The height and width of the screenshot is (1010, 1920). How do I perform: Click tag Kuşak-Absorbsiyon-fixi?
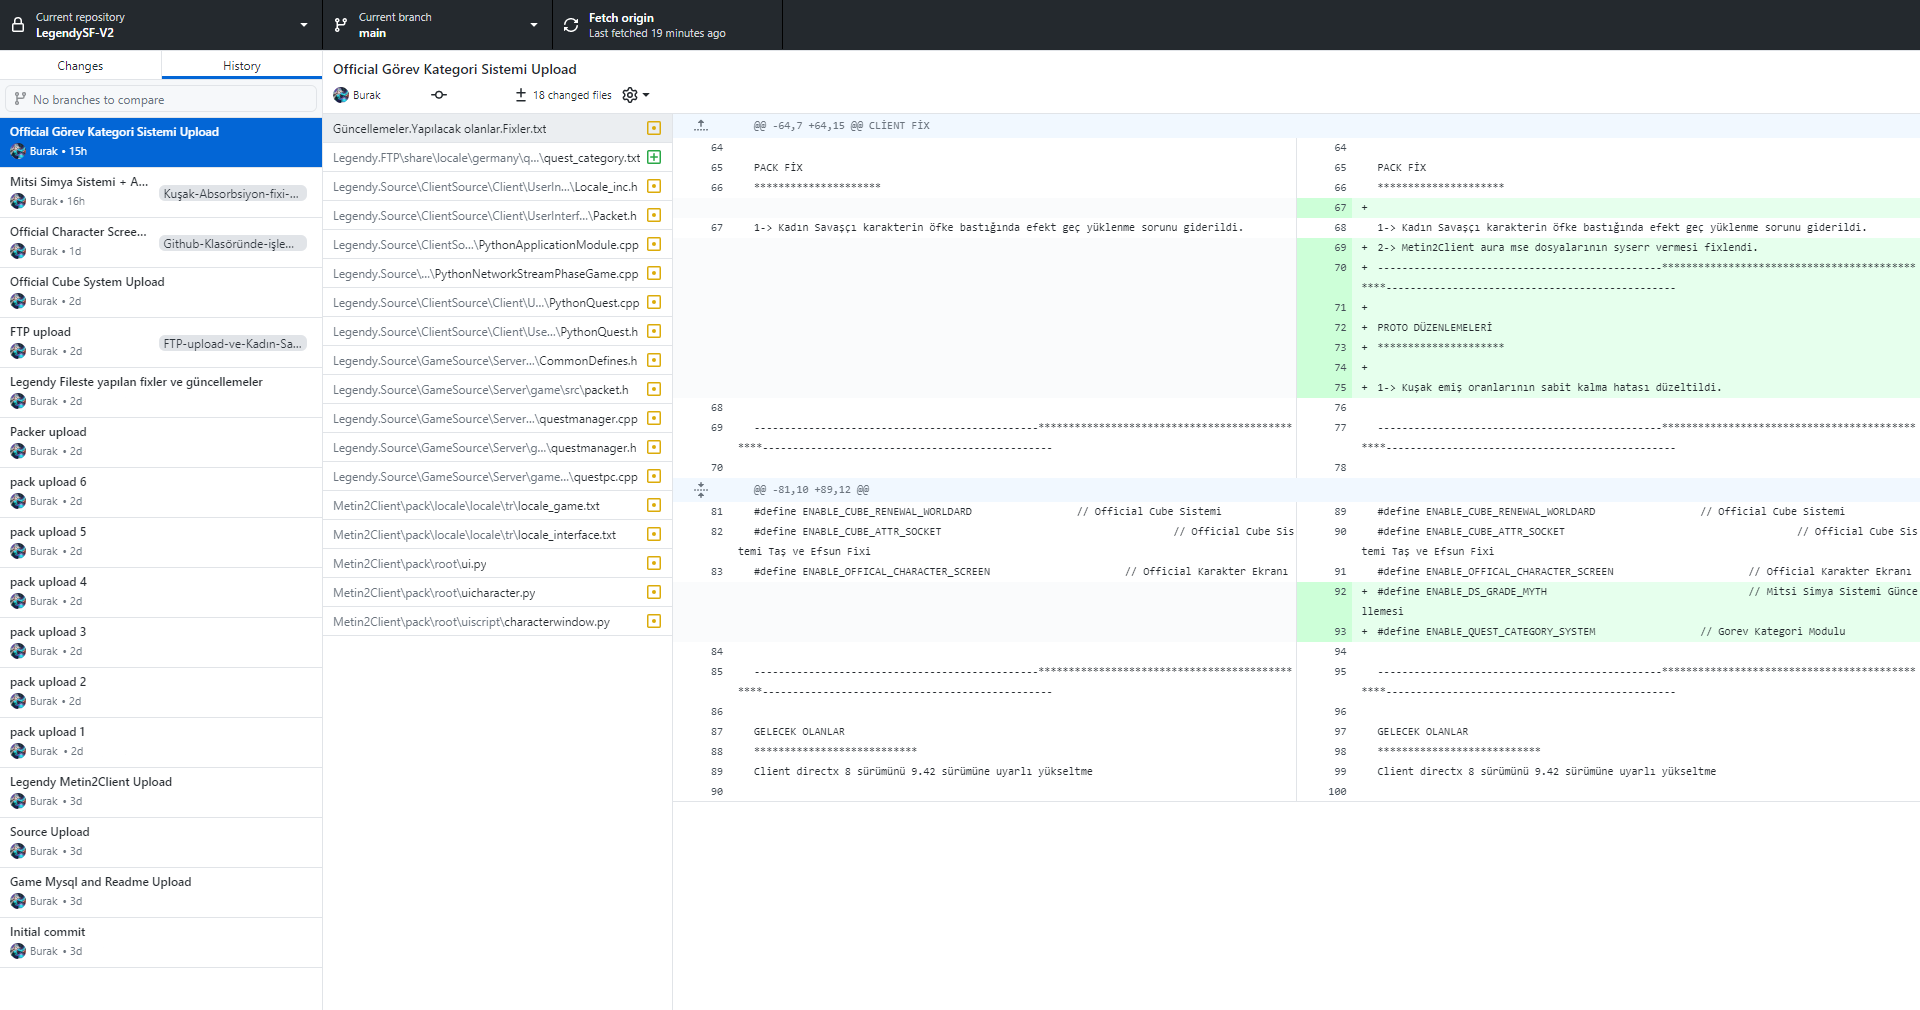coord(232,193)
